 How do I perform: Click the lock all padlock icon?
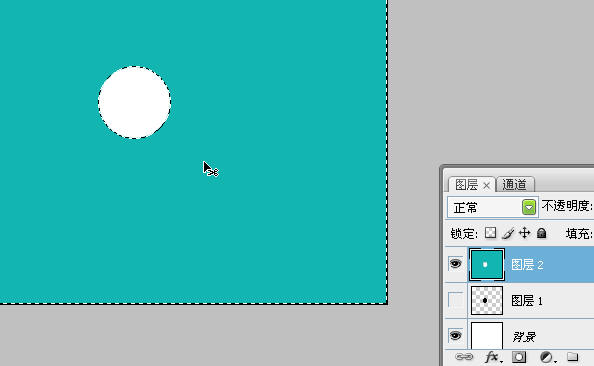[x=542, y=233]
